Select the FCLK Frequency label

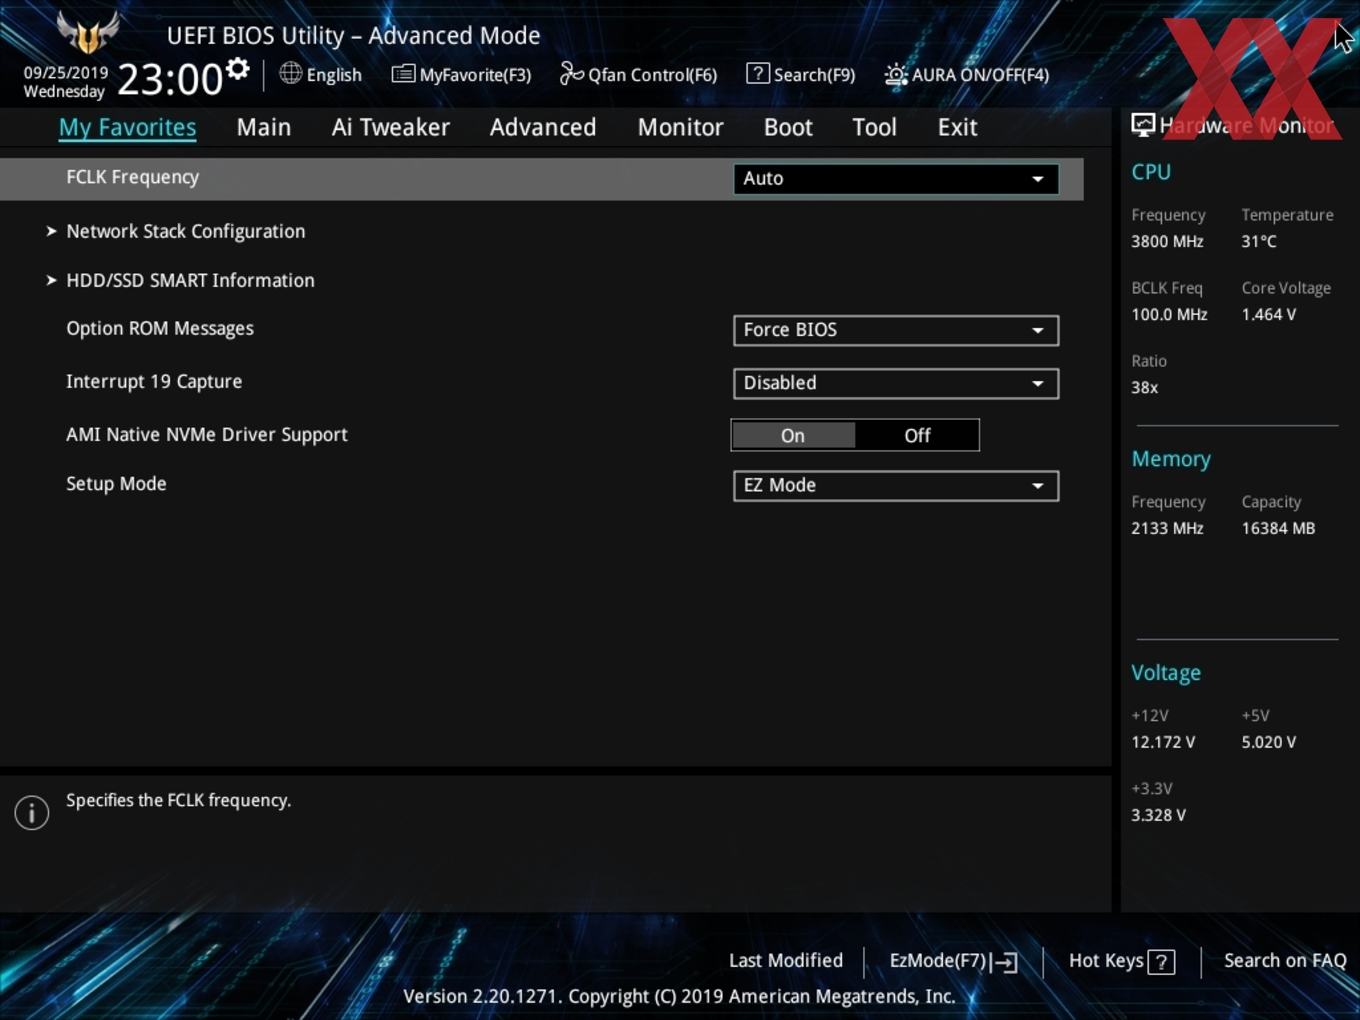point(133,177)
